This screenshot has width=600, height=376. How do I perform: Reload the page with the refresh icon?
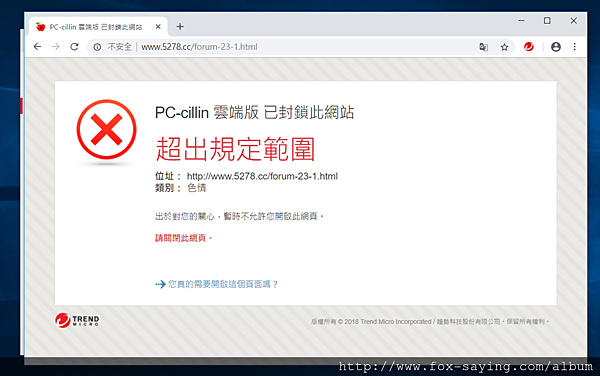point(74,47)
